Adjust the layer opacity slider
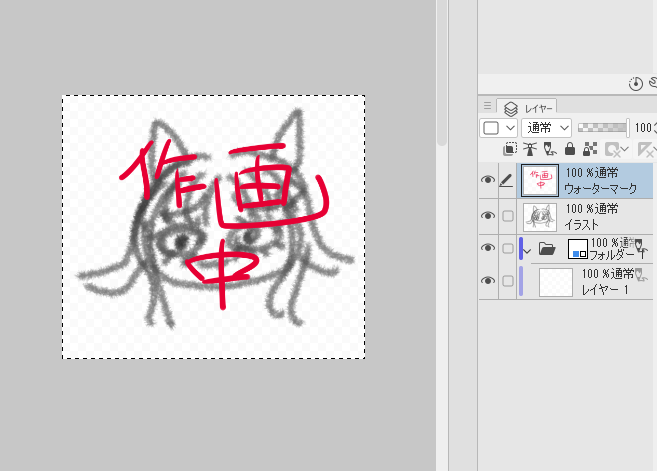 click(603, 127)
